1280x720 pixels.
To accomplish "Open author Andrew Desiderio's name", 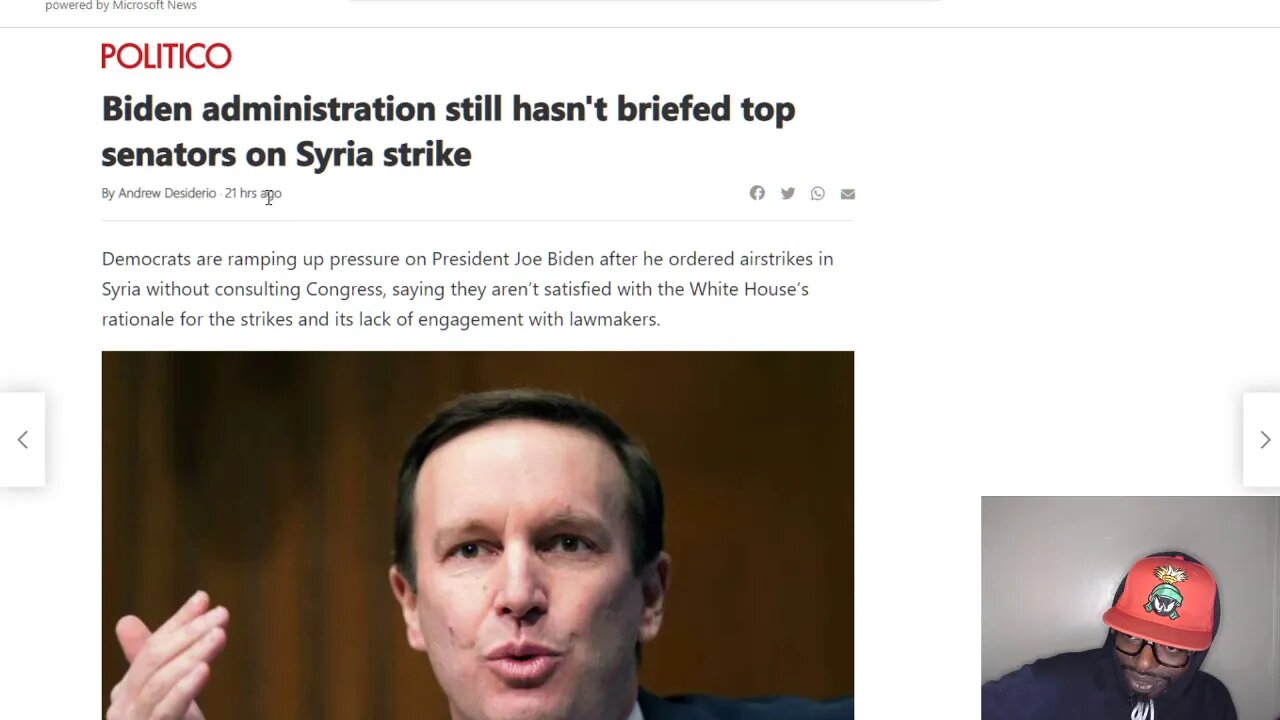I will 167,193.
